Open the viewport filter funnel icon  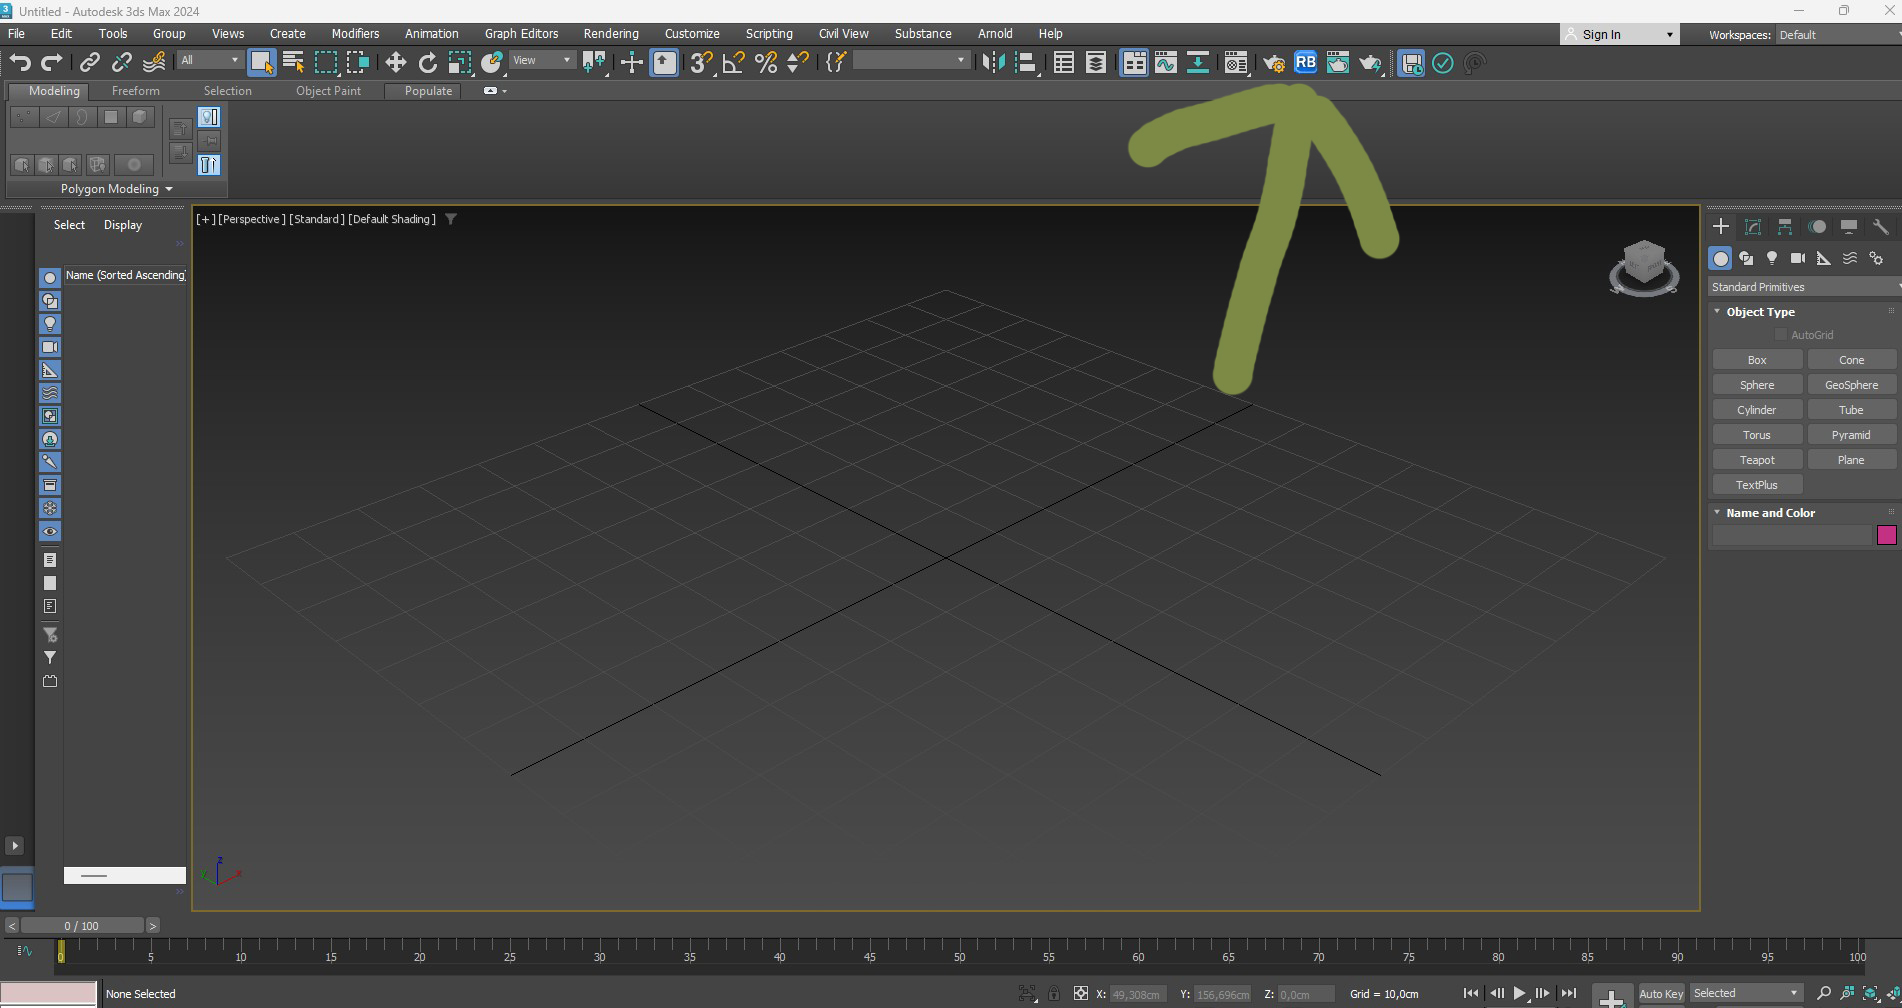[x=451, y=219]
